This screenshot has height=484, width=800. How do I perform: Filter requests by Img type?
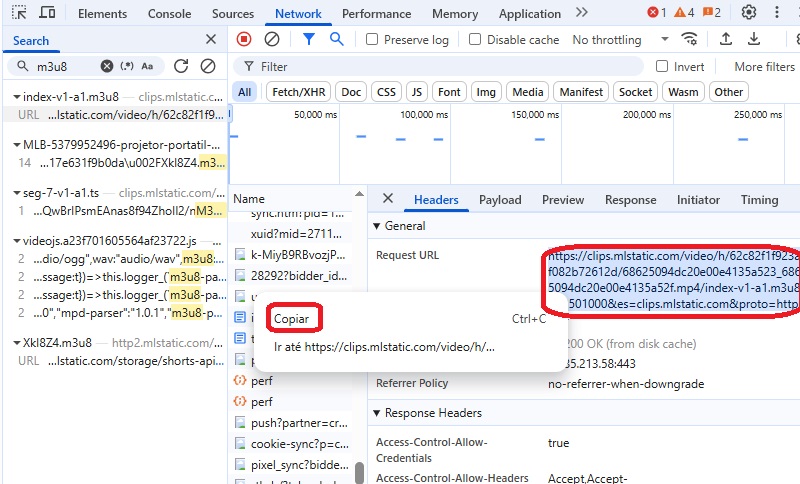(x=486, y=92)
